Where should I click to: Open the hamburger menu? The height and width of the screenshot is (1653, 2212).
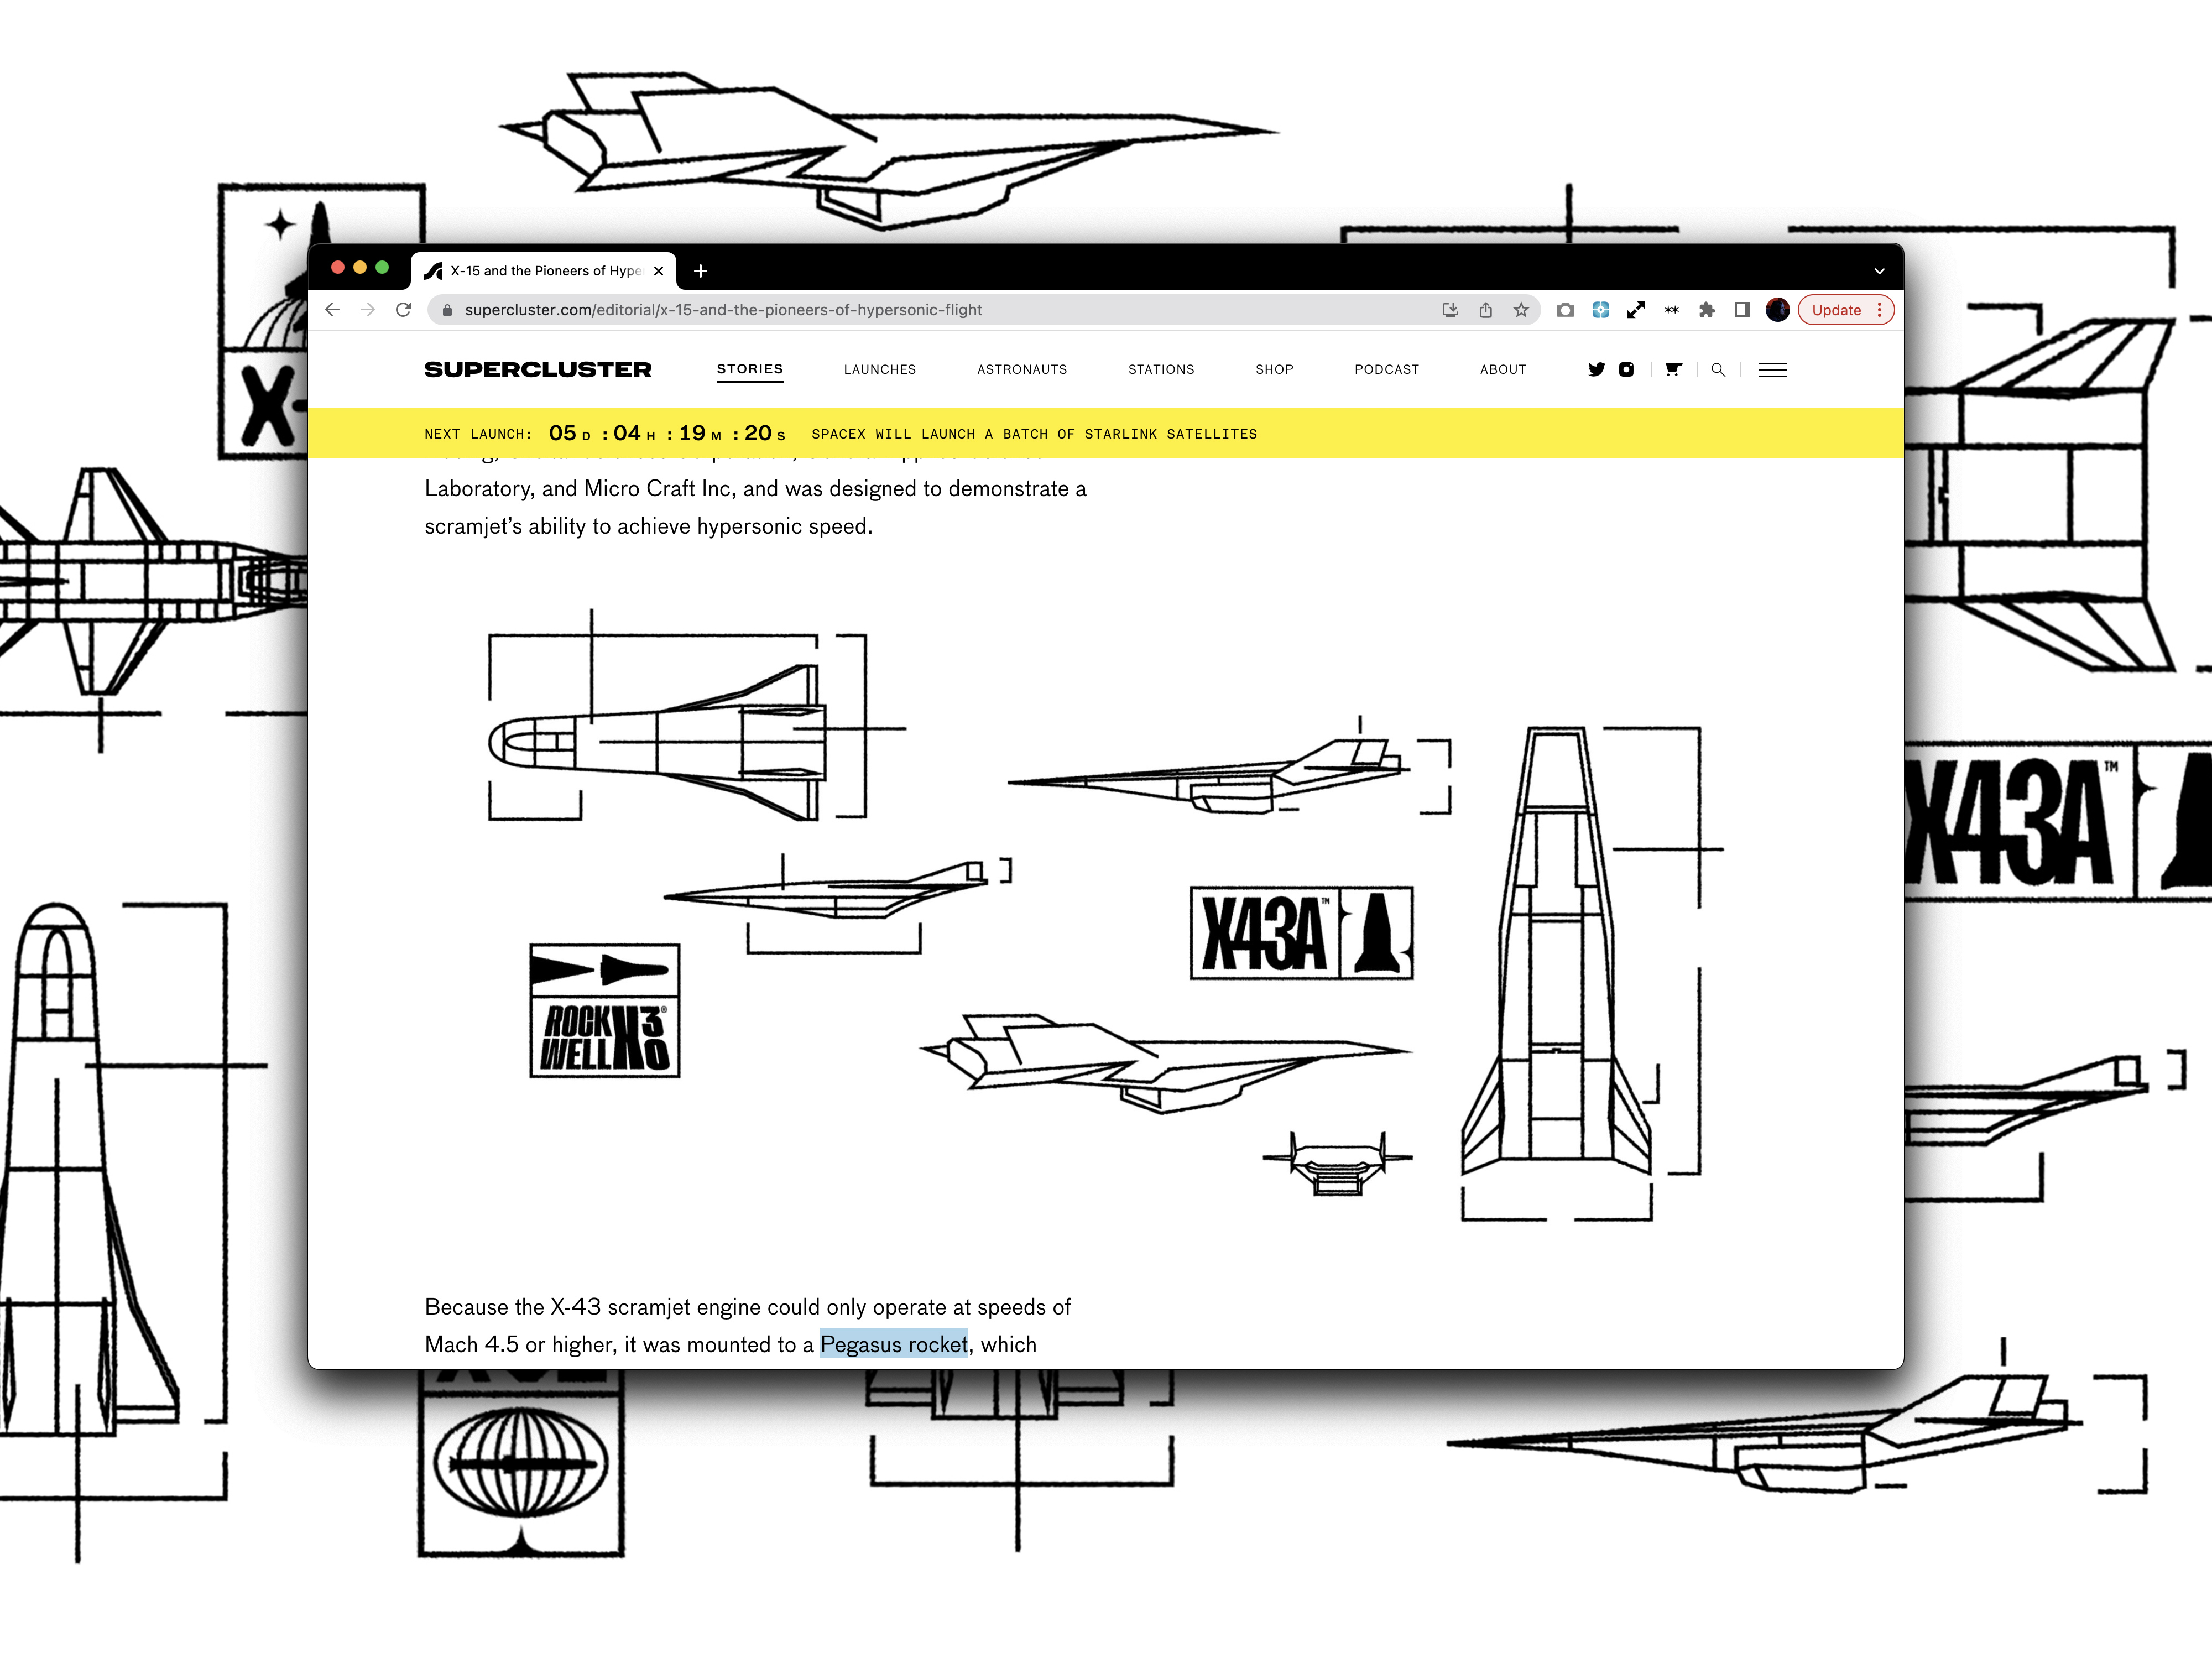point(1772,370)
